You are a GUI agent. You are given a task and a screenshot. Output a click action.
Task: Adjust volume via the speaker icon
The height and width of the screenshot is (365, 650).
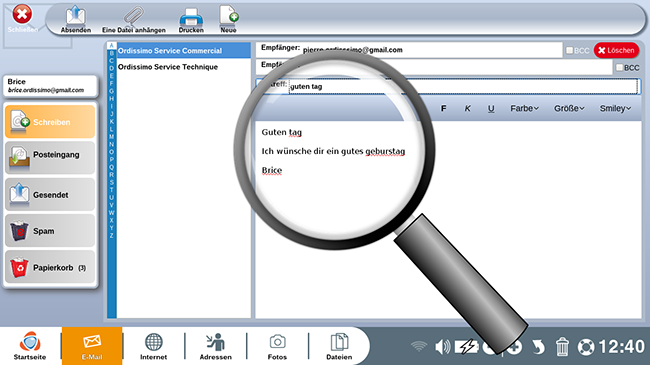point(443,347)
